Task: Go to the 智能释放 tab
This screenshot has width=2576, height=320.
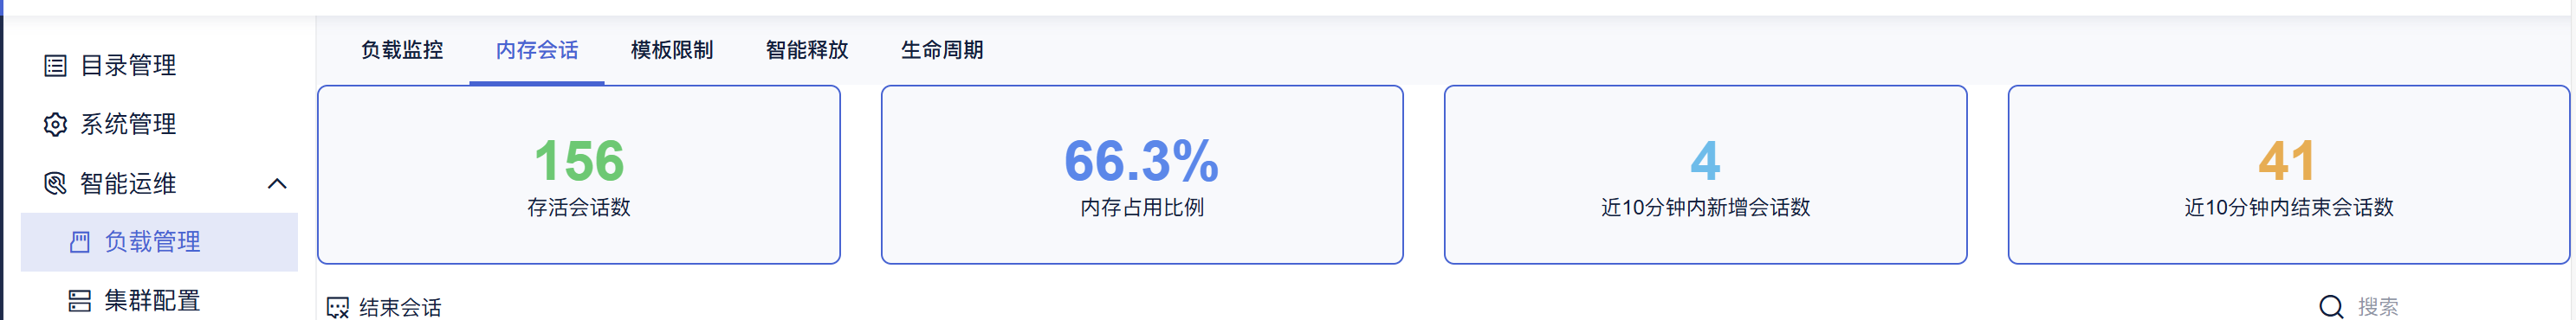Action: pos(807,50)
